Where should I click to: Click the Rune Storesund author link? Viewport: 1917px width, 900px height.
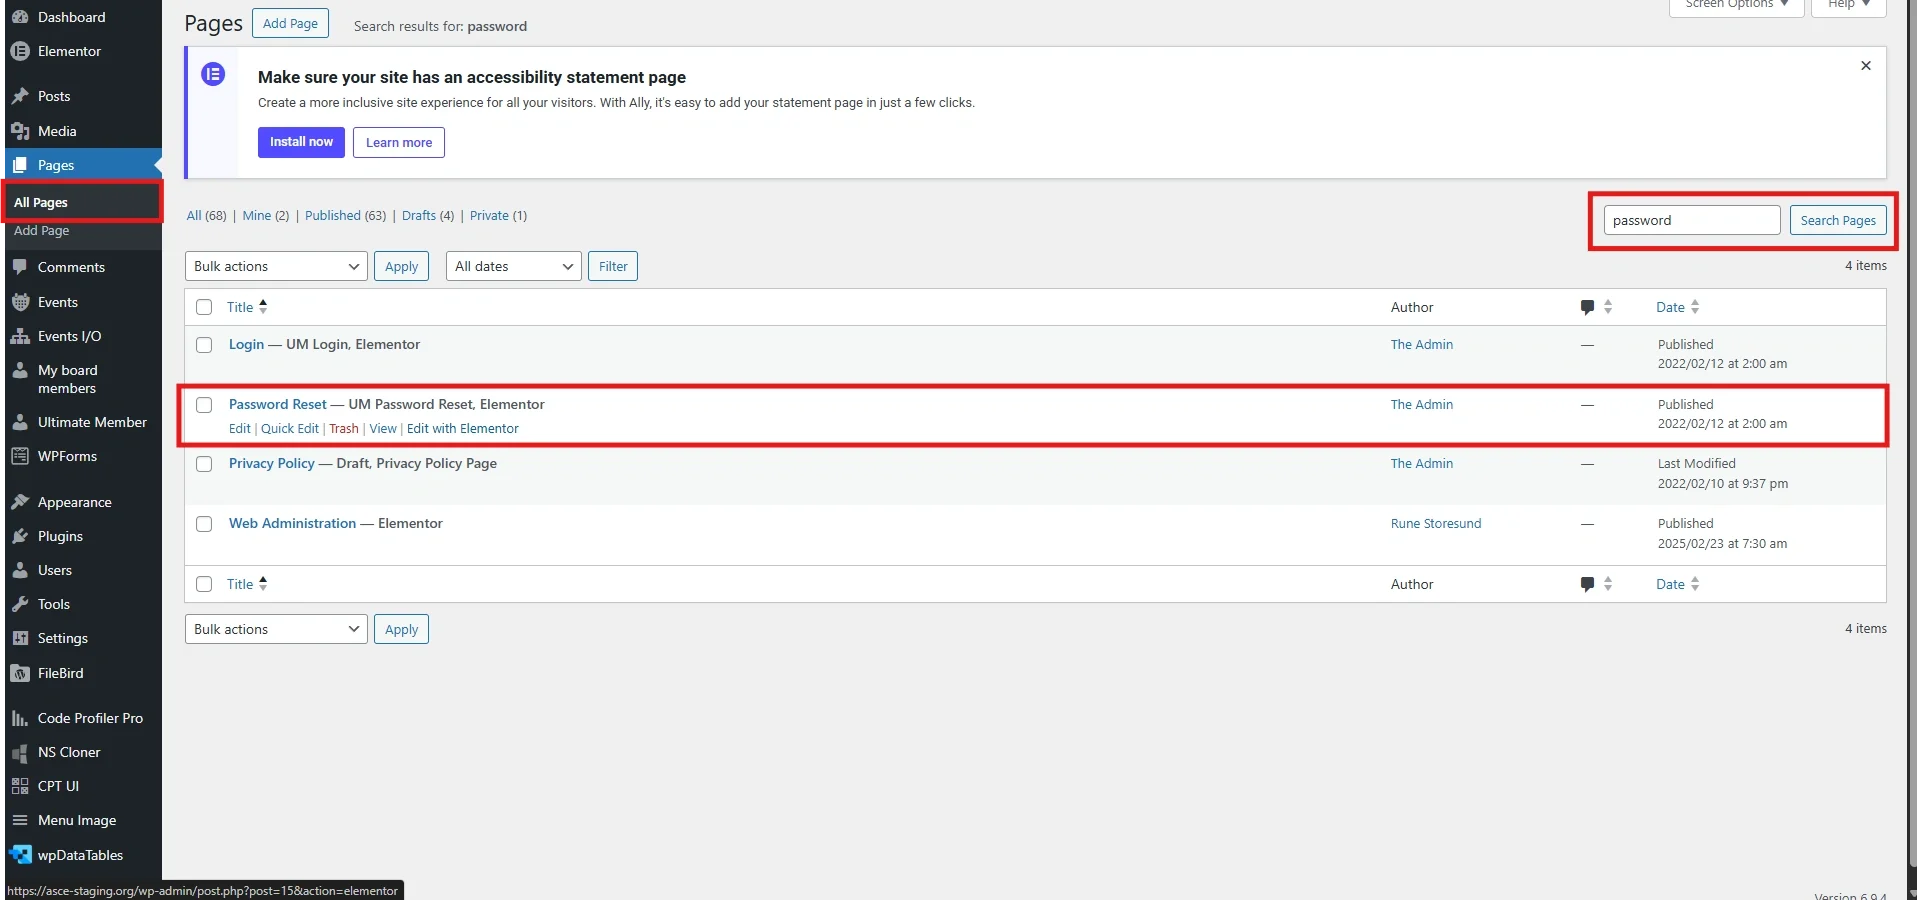pyautogui.click(x=1436, y=524)
